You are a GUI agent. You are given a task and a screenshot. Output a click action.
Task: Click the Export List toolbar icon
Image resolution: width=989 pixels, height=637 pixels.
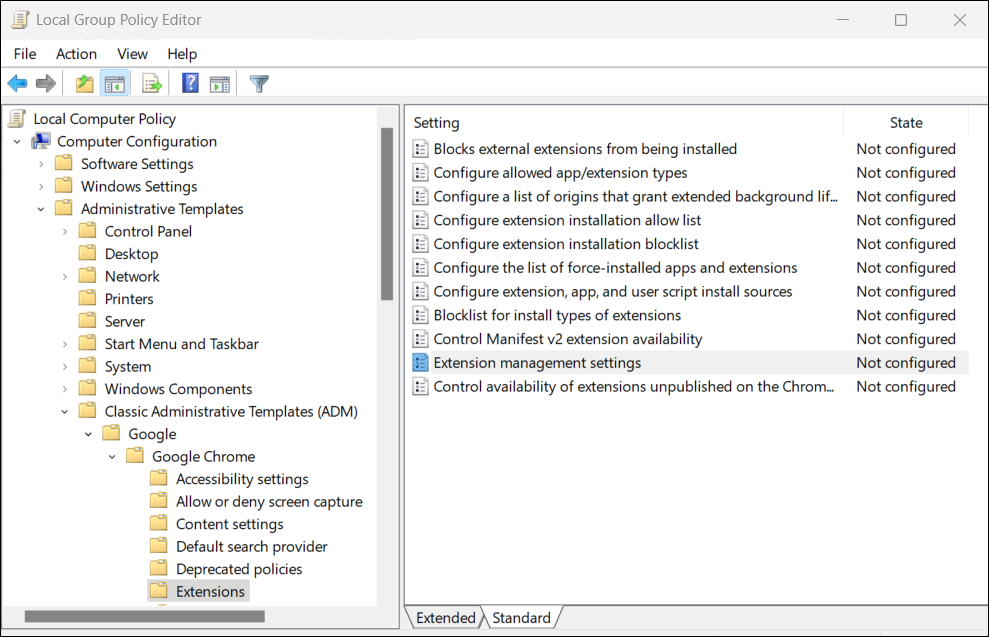[152, 84]
